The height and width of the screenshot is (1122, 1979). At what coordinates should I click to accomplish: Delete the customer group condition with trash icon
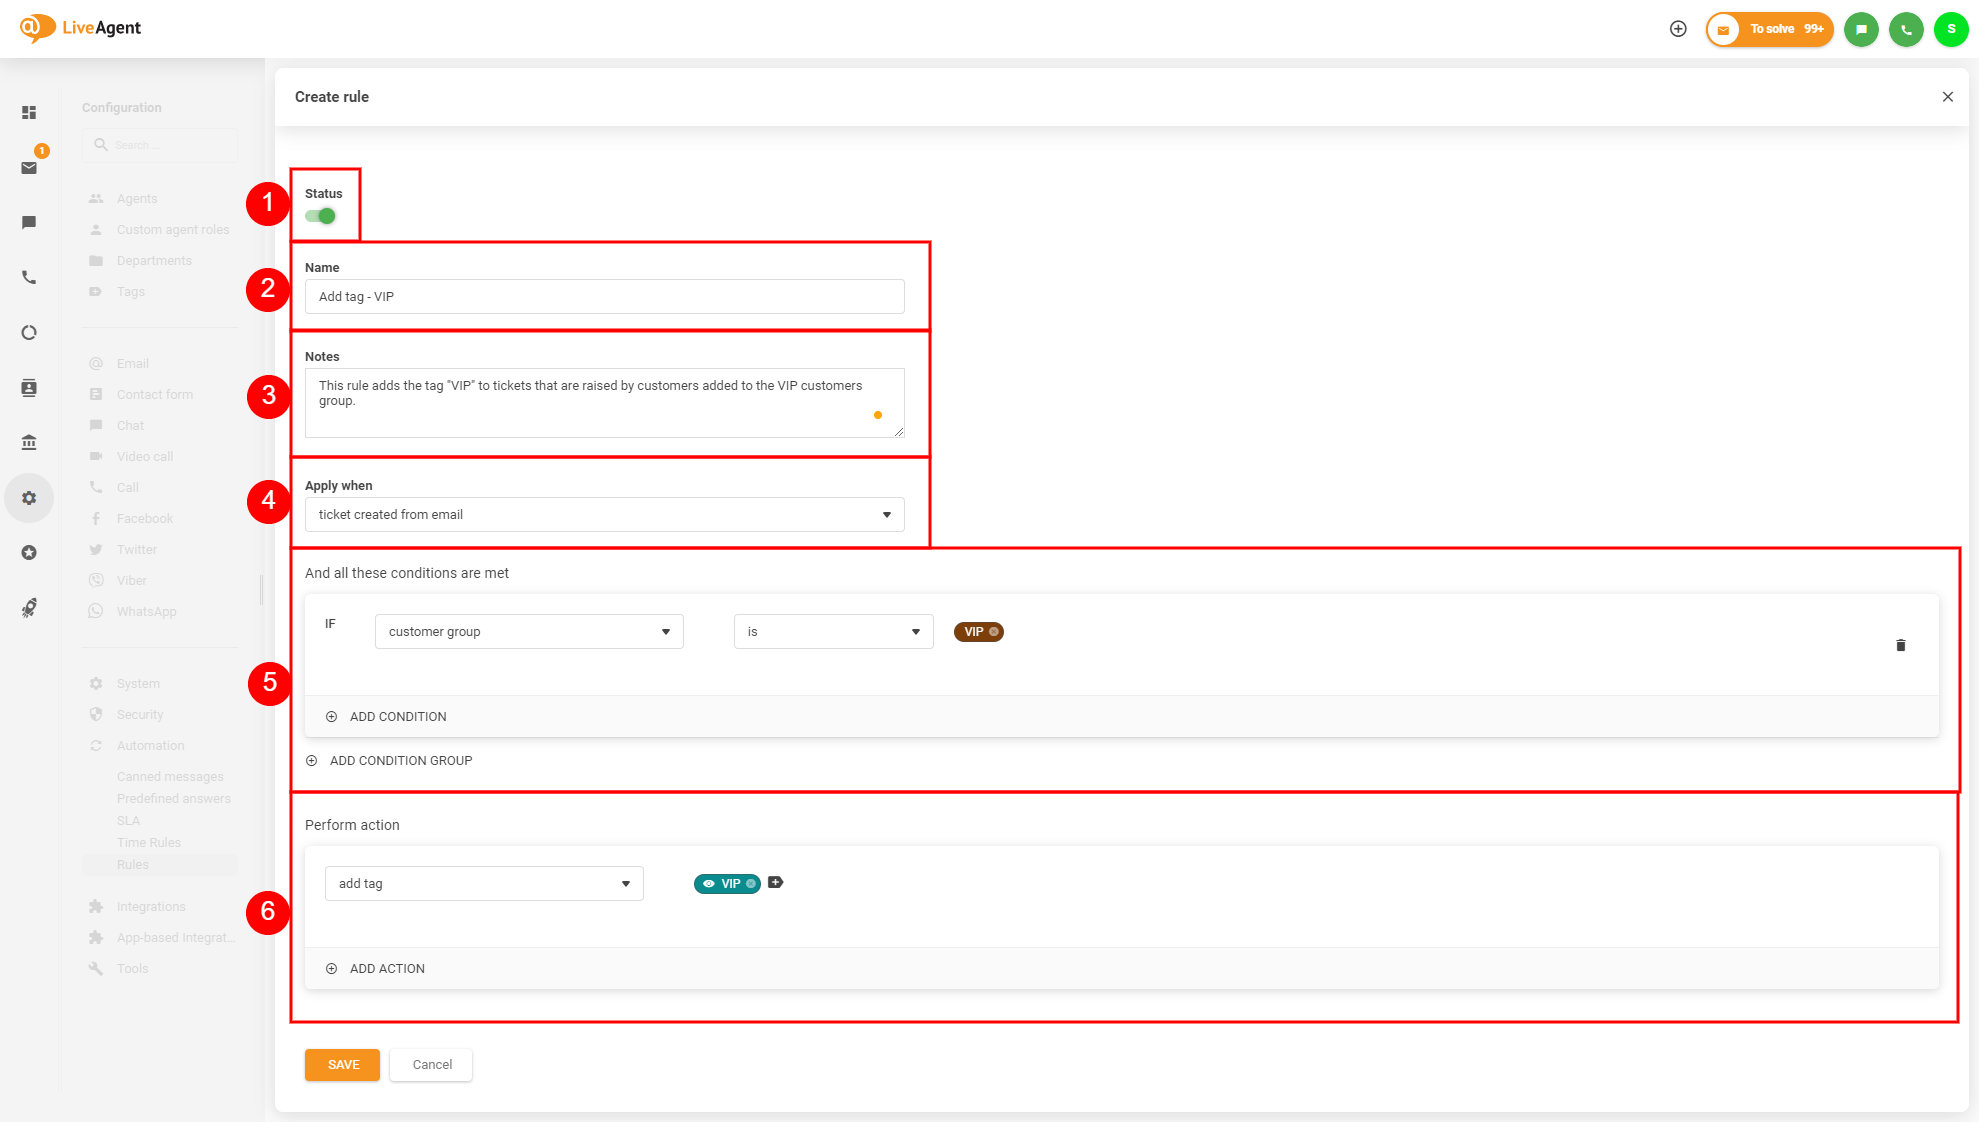1900,645
